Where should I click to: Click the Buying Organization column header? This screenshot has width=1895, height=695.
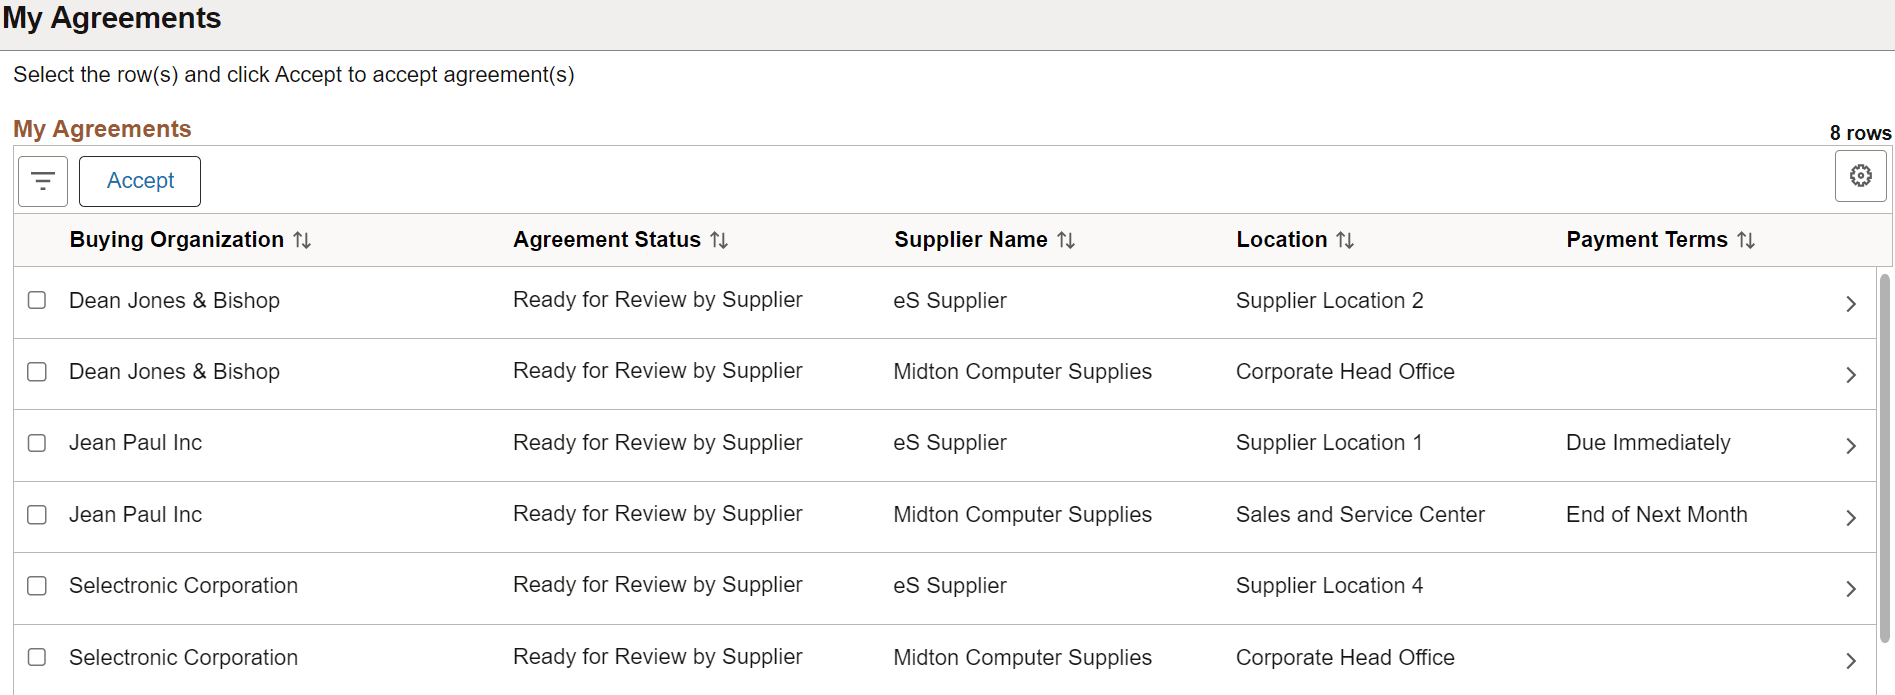click(x=177, y=240)
